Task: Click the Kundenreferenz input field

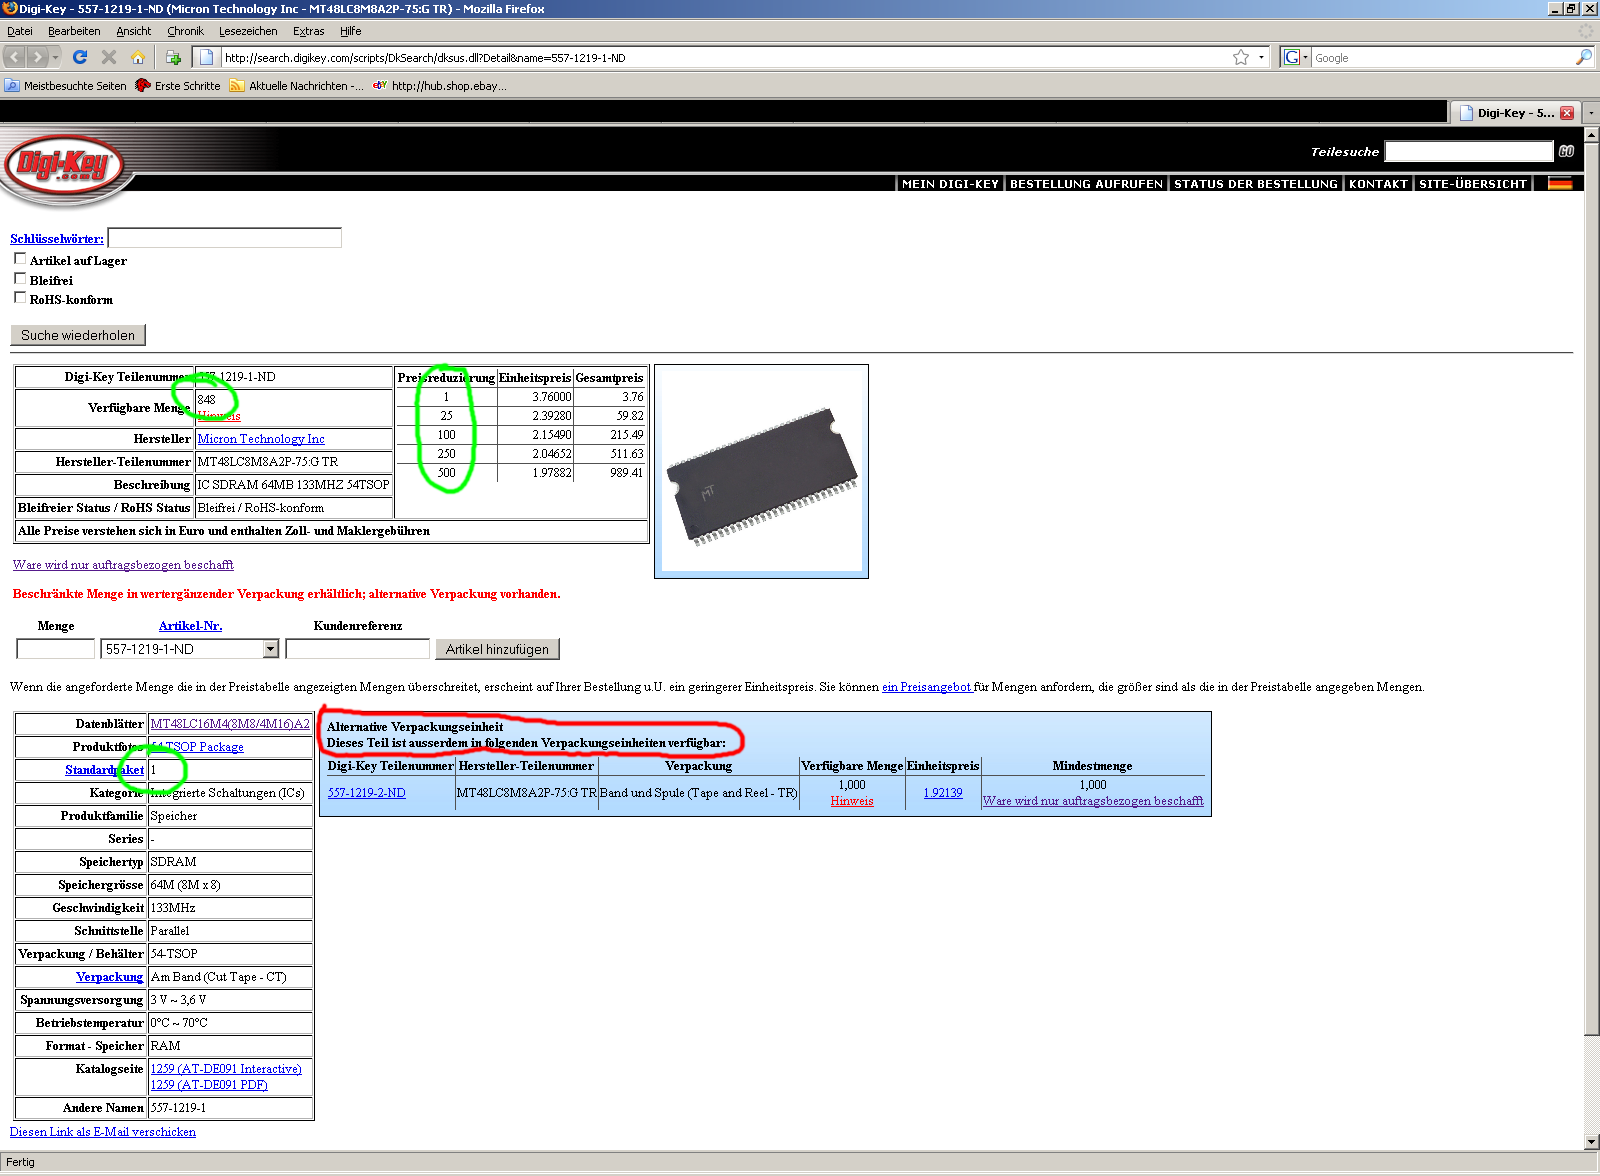Action: (357, 649)
